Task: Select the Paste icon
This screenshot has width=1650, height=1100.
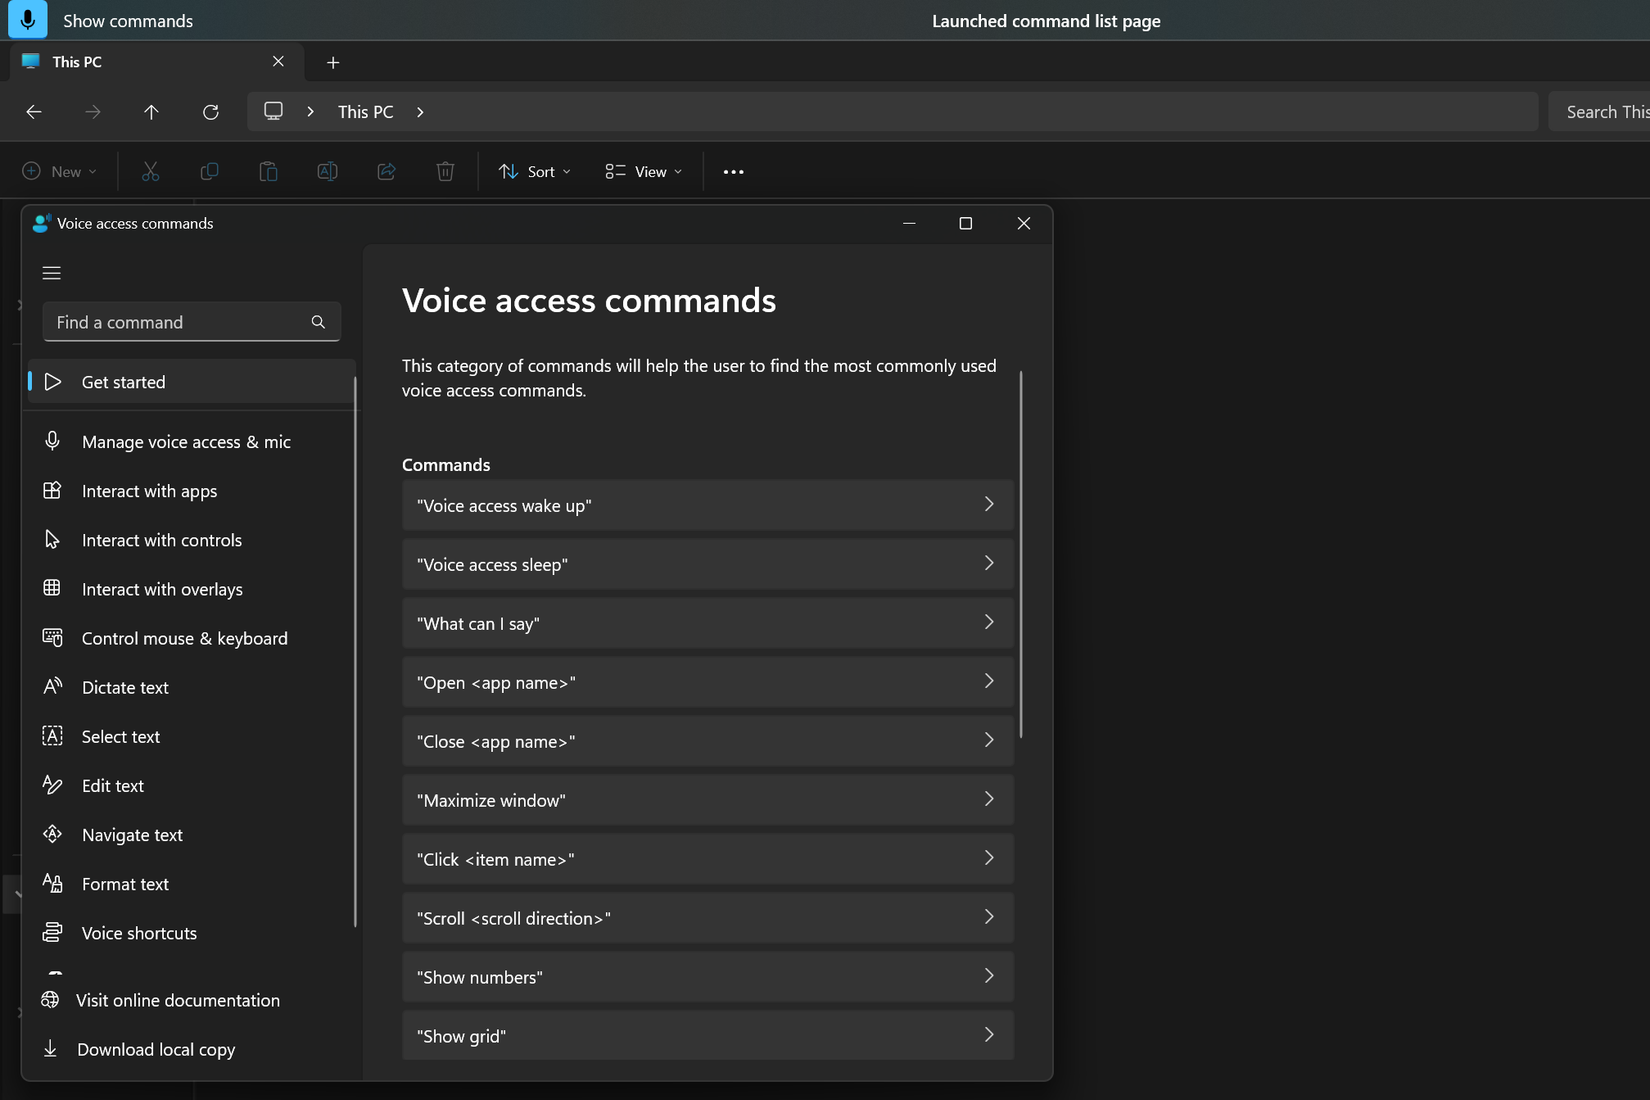Action: pos(268,171)
